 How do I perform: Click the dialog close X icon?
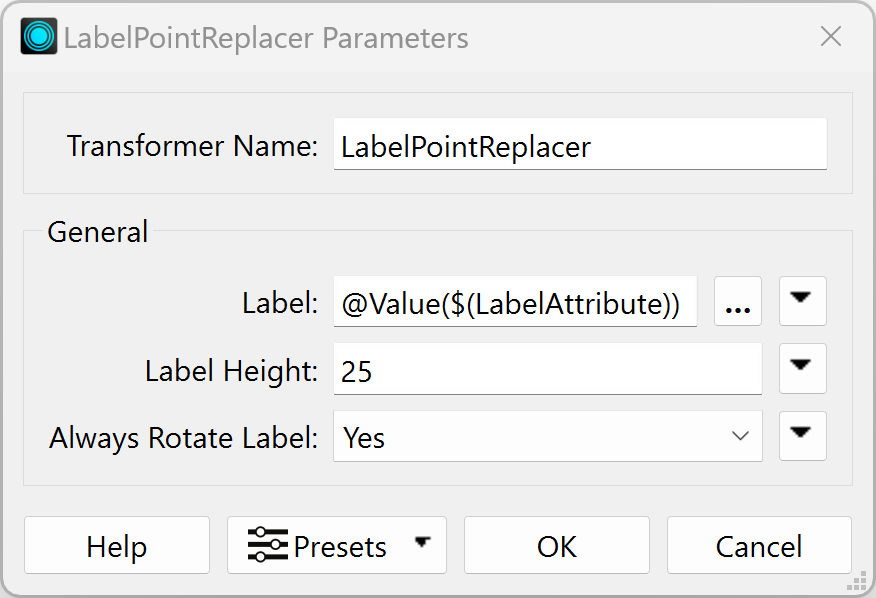[x=831, y=37]
